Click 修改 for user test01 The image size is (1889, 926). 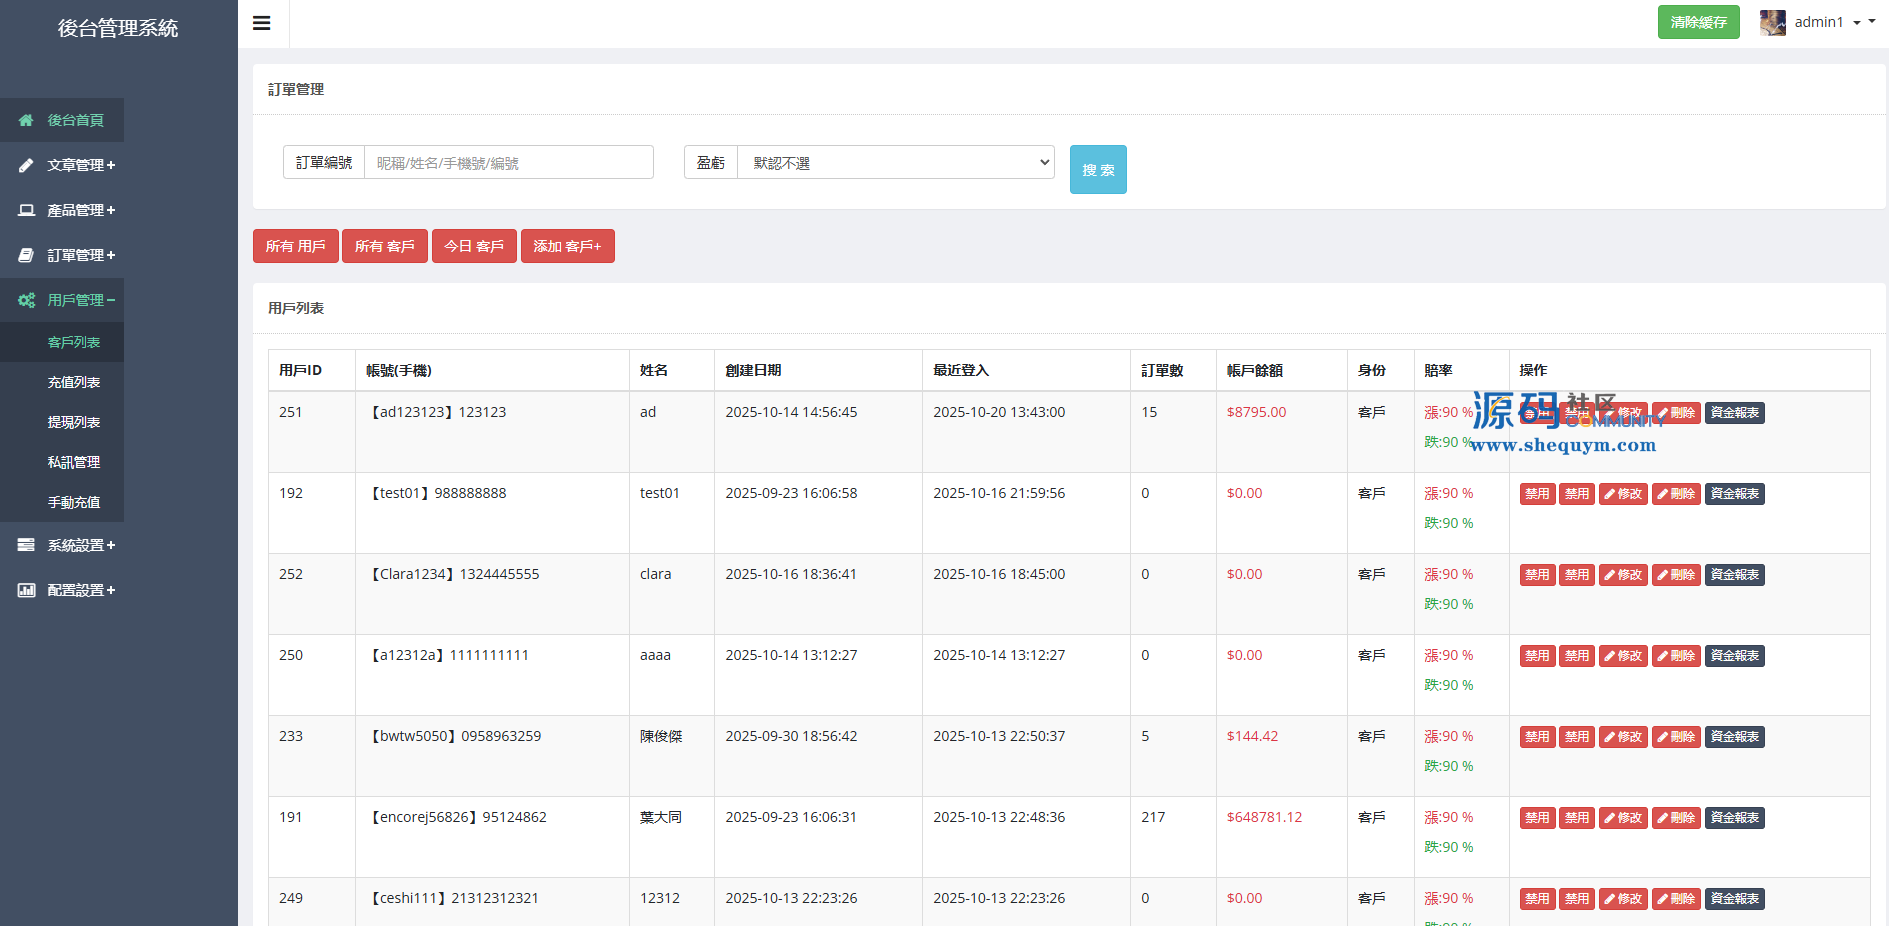click(1623, 494)
